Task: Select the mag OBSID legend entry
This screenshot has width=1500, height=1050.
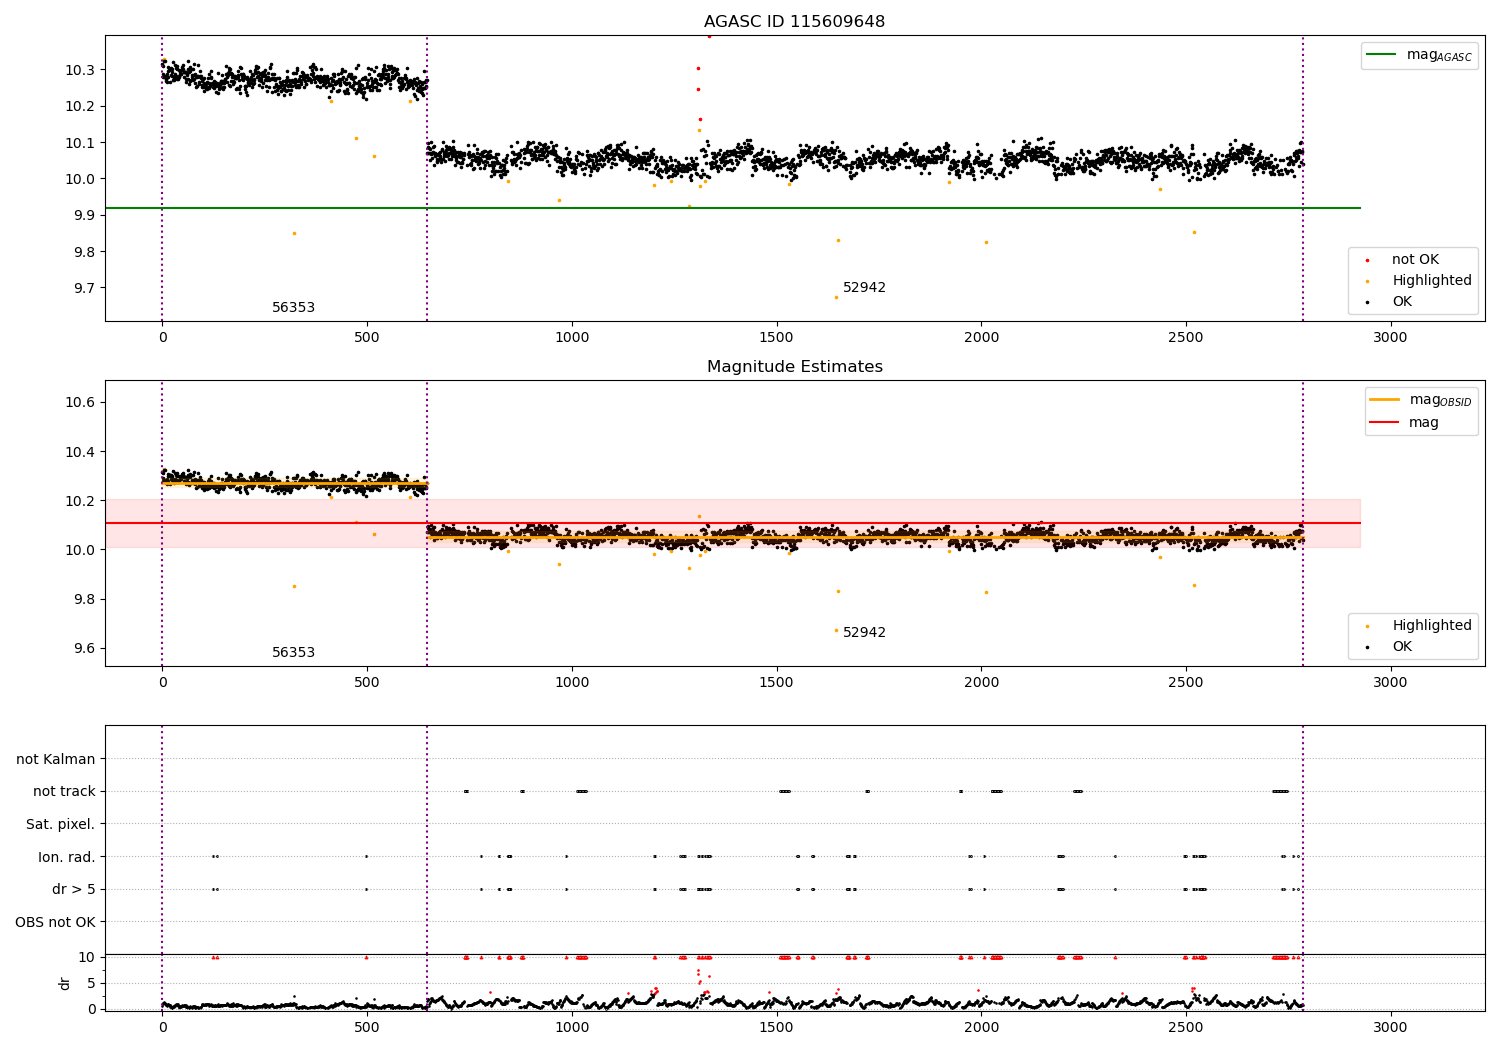Action: [1421, 400]
